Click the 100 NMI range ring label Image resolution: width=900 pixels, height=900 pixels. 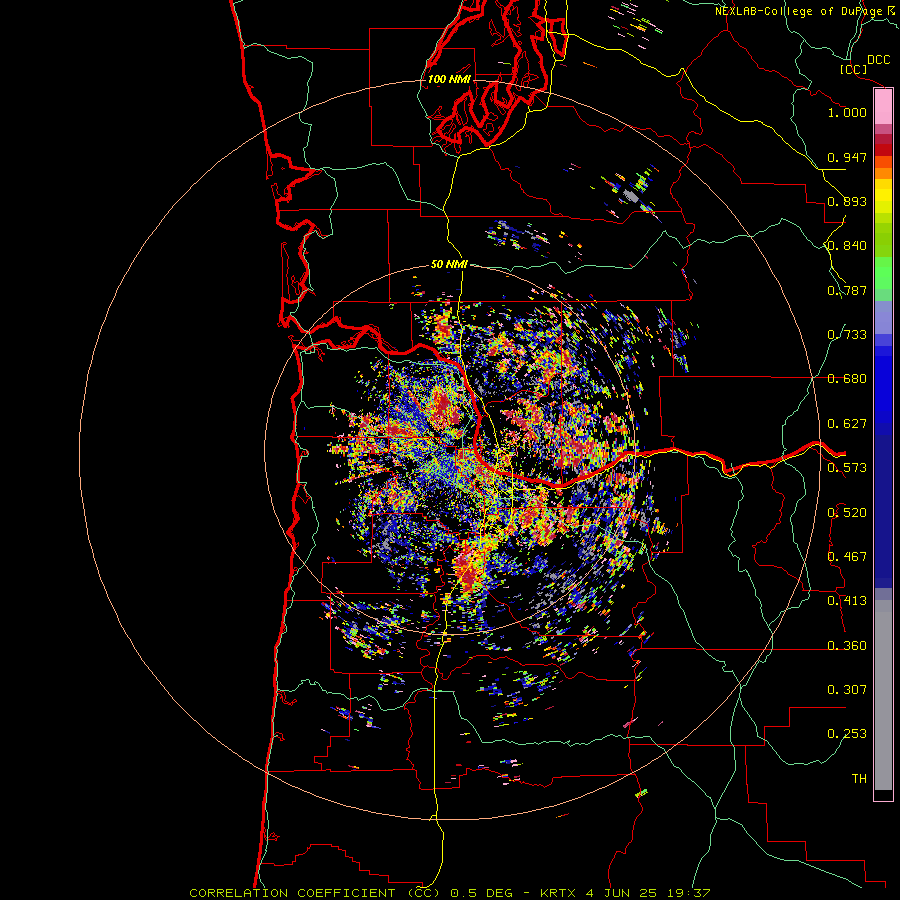click(449, 79)
